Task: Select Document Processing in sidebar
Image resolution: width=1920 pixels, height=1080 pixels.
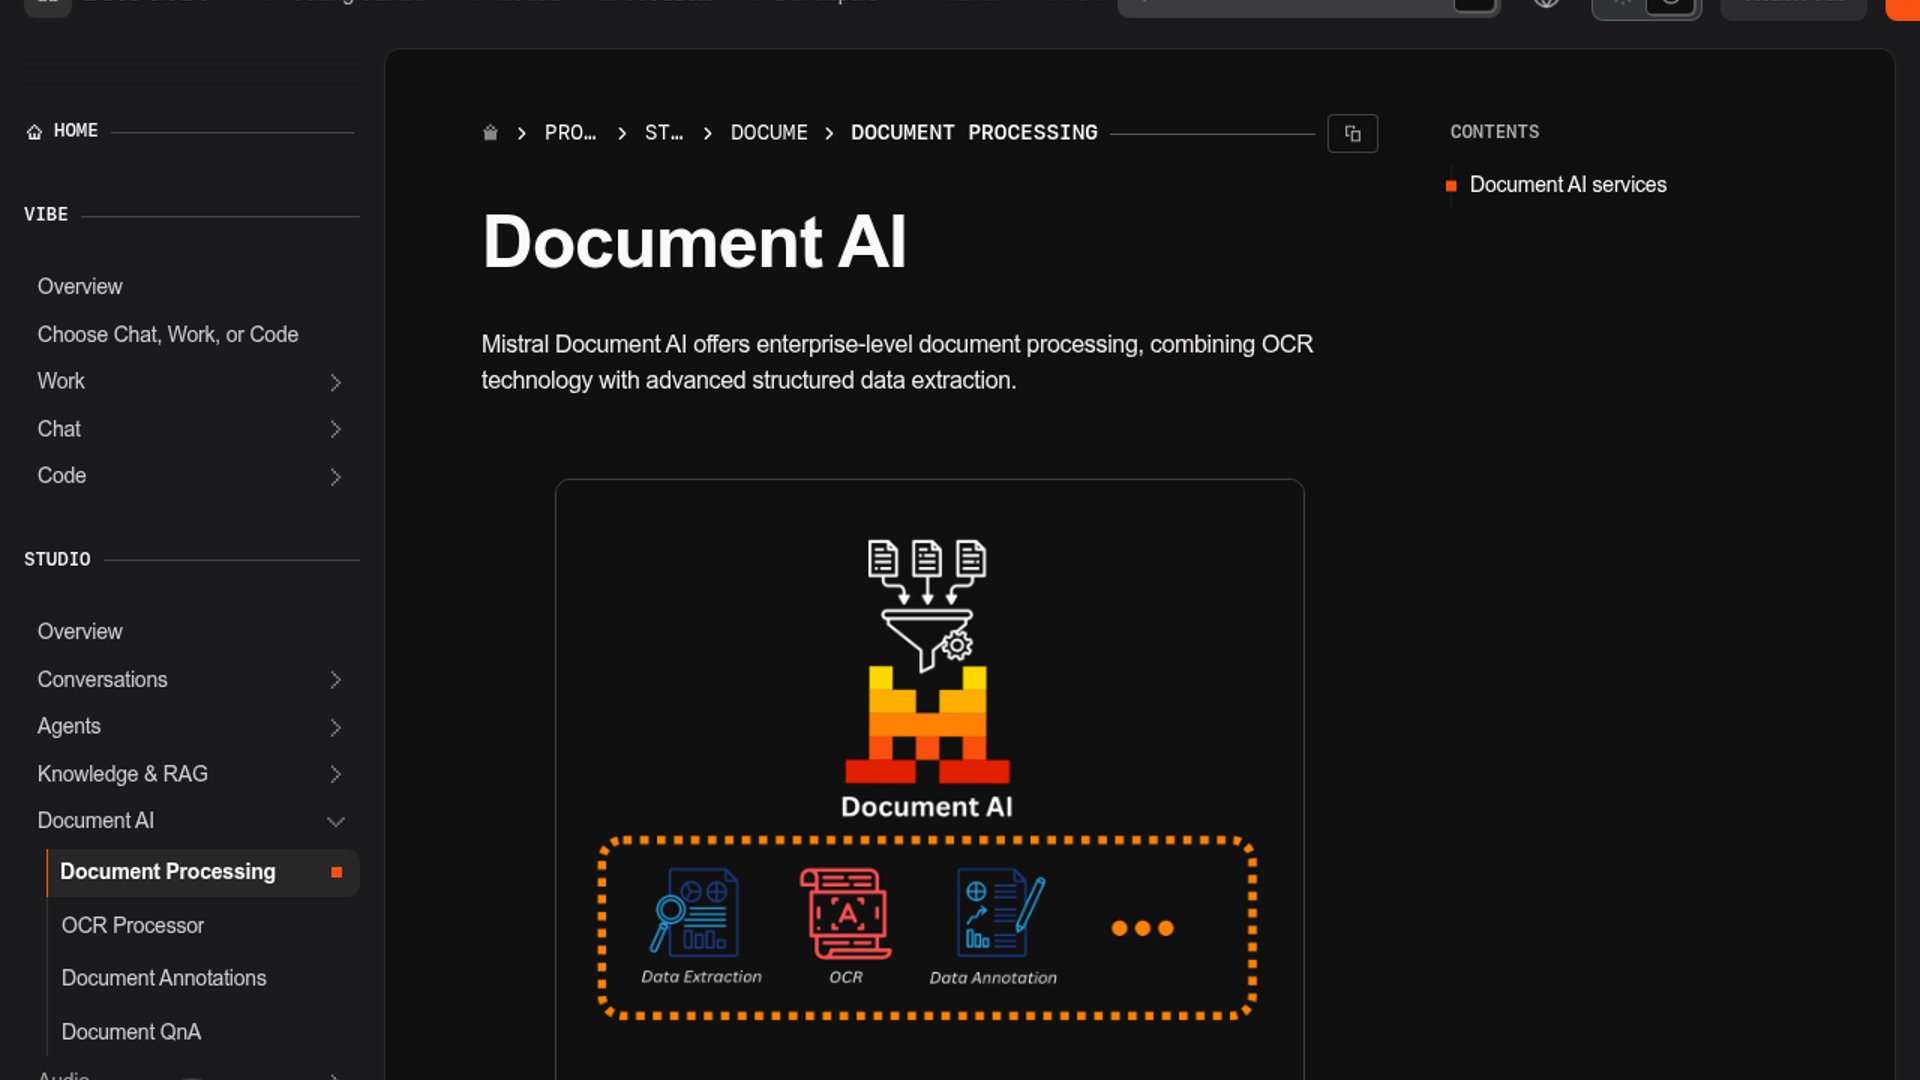Action: pyautogui.click(x=203, y=872)
